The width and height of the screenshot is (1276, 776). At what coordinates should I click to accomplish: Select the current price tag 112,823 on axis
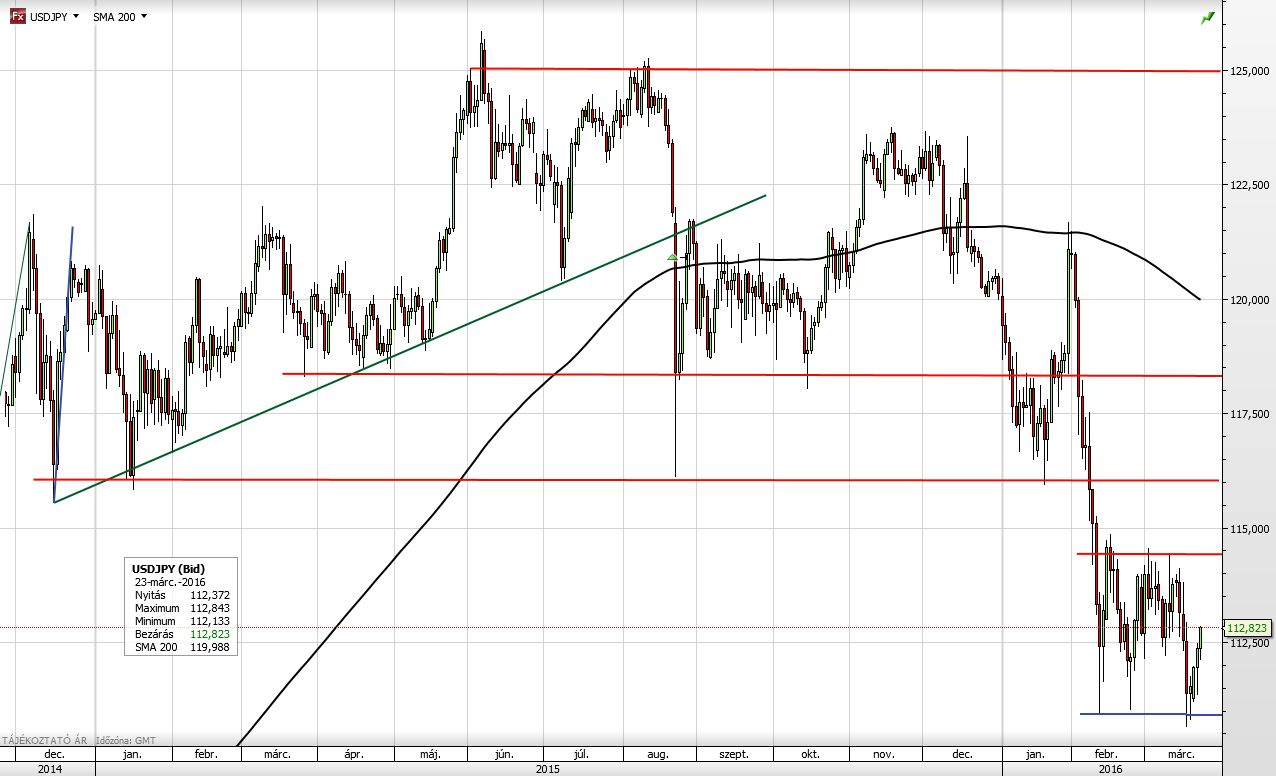(x=1247, y=628)
